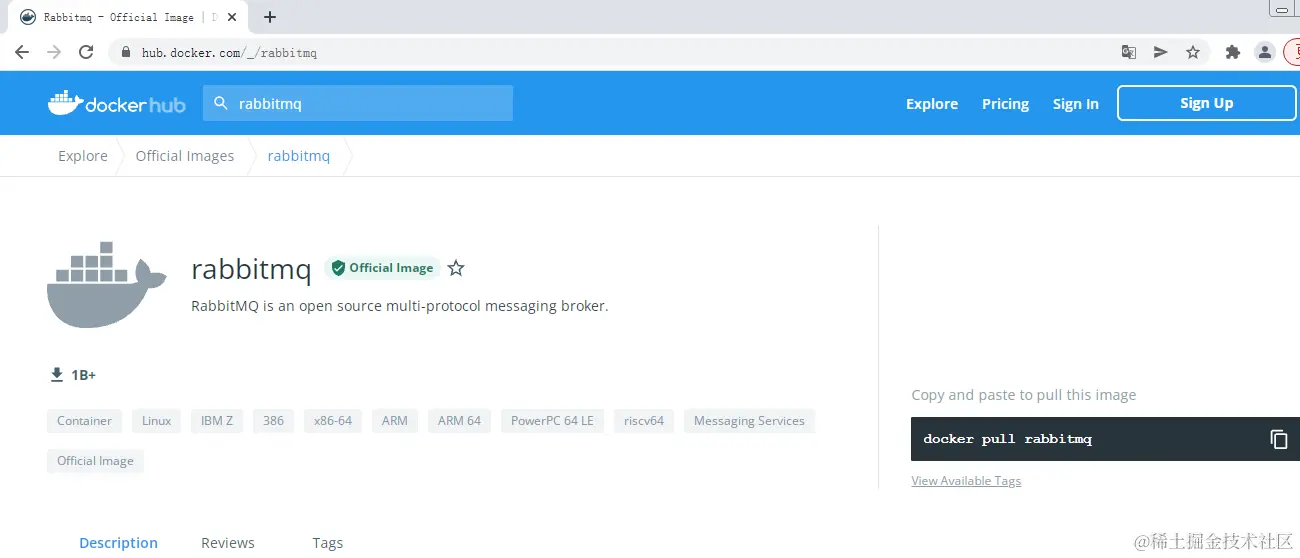Viewport: 1300px width, 558px height.
Task: Click the browser address bar URL
Action: [229, 52]
